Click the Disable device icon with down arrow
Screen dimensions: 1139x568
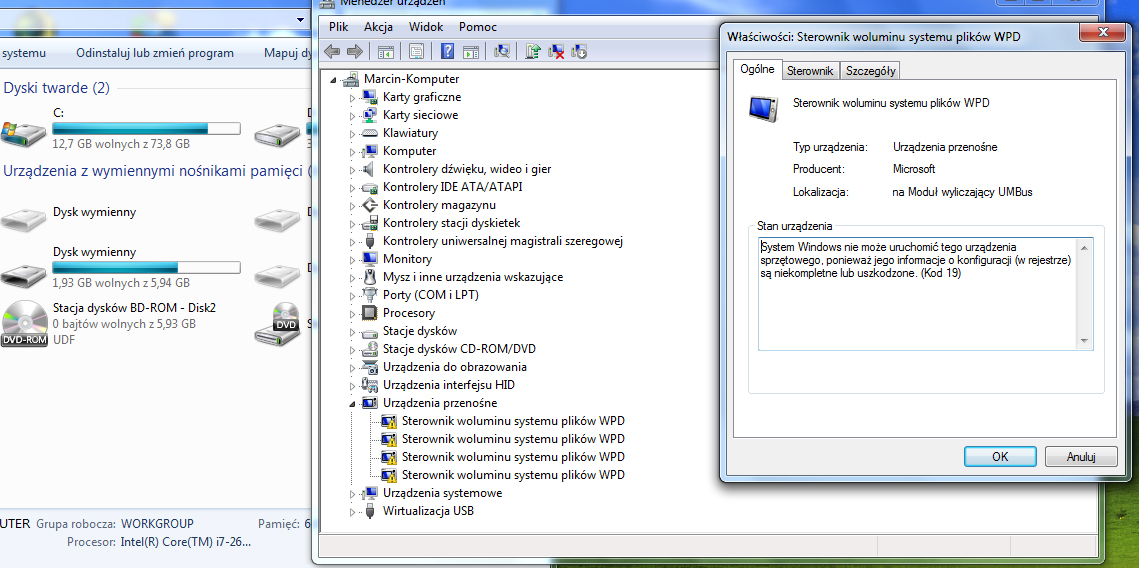click(x=579, y=52)
